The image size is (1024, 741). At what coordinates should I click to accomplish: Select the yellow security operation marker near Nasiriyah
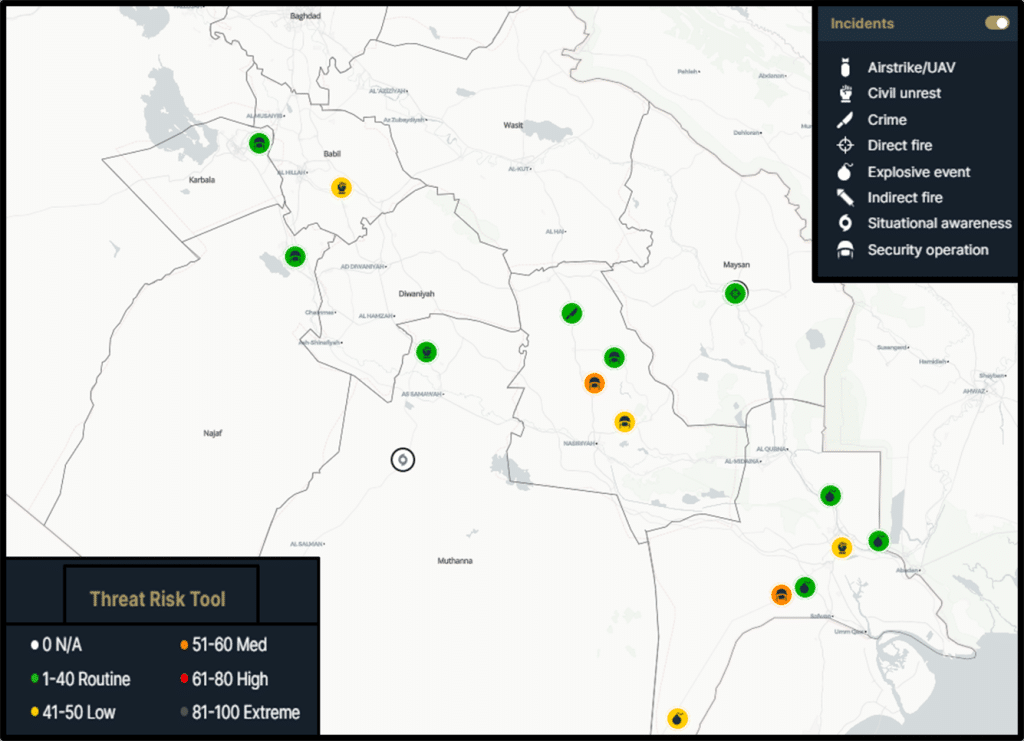pos(624,421)
